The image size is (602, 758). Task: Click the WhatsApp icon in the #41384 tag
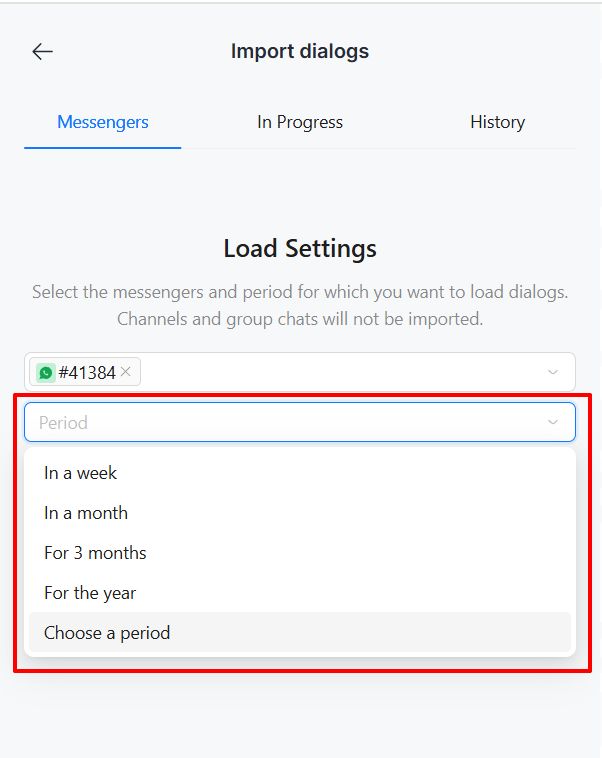[x=45, y=373]
